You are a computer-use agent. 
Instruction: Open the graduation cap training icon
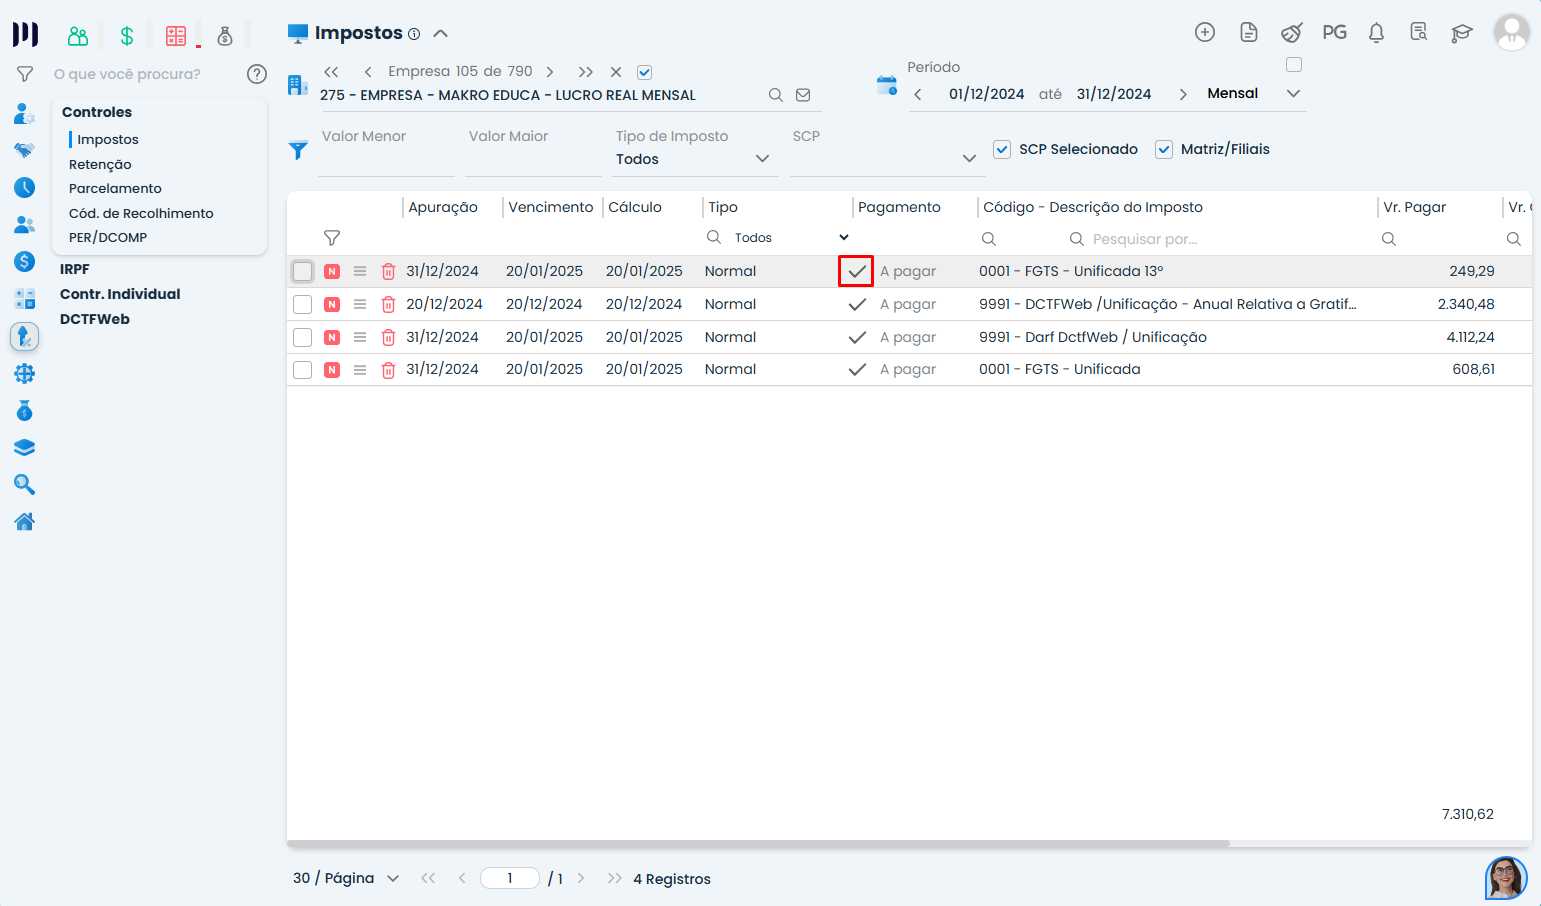(x=1461, y=33)
